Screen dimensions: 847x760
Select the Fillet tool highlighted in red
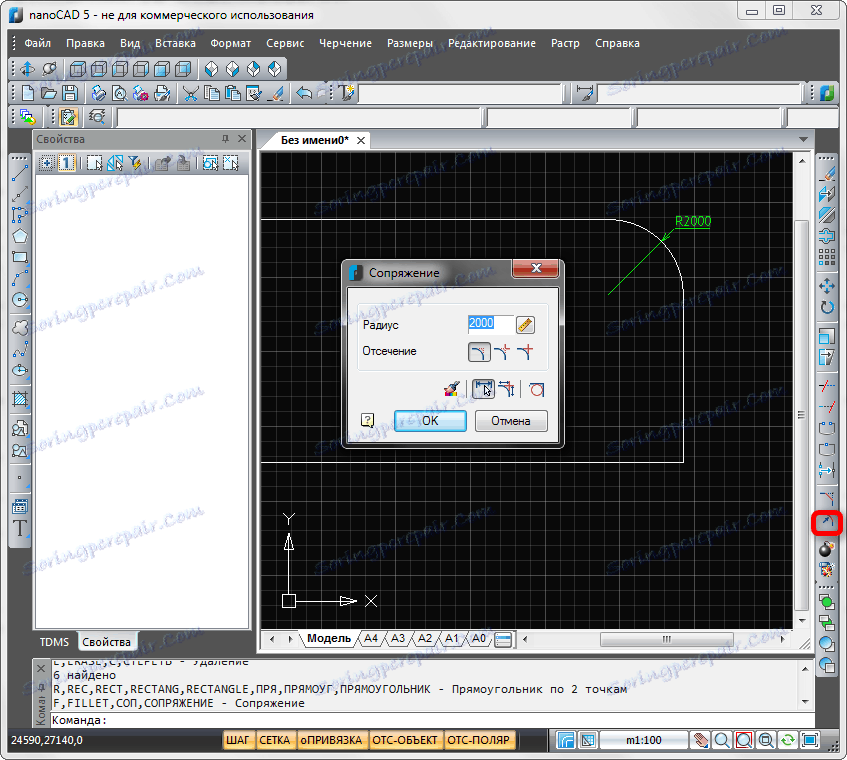click(827, 522)
